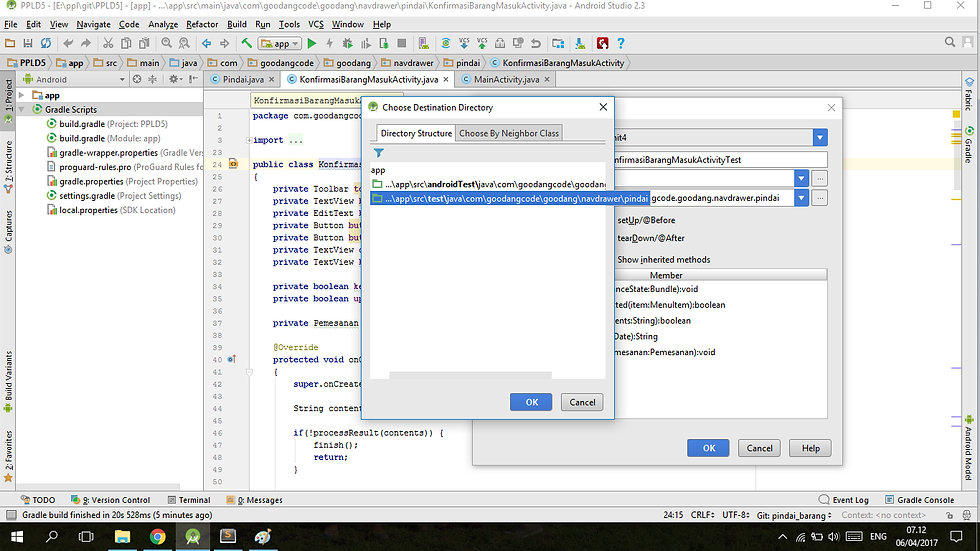Viewport: 980px width, 551px height.
Task: Collapse the Gradle Scripts tree node
Action: (x=22, y=109)
